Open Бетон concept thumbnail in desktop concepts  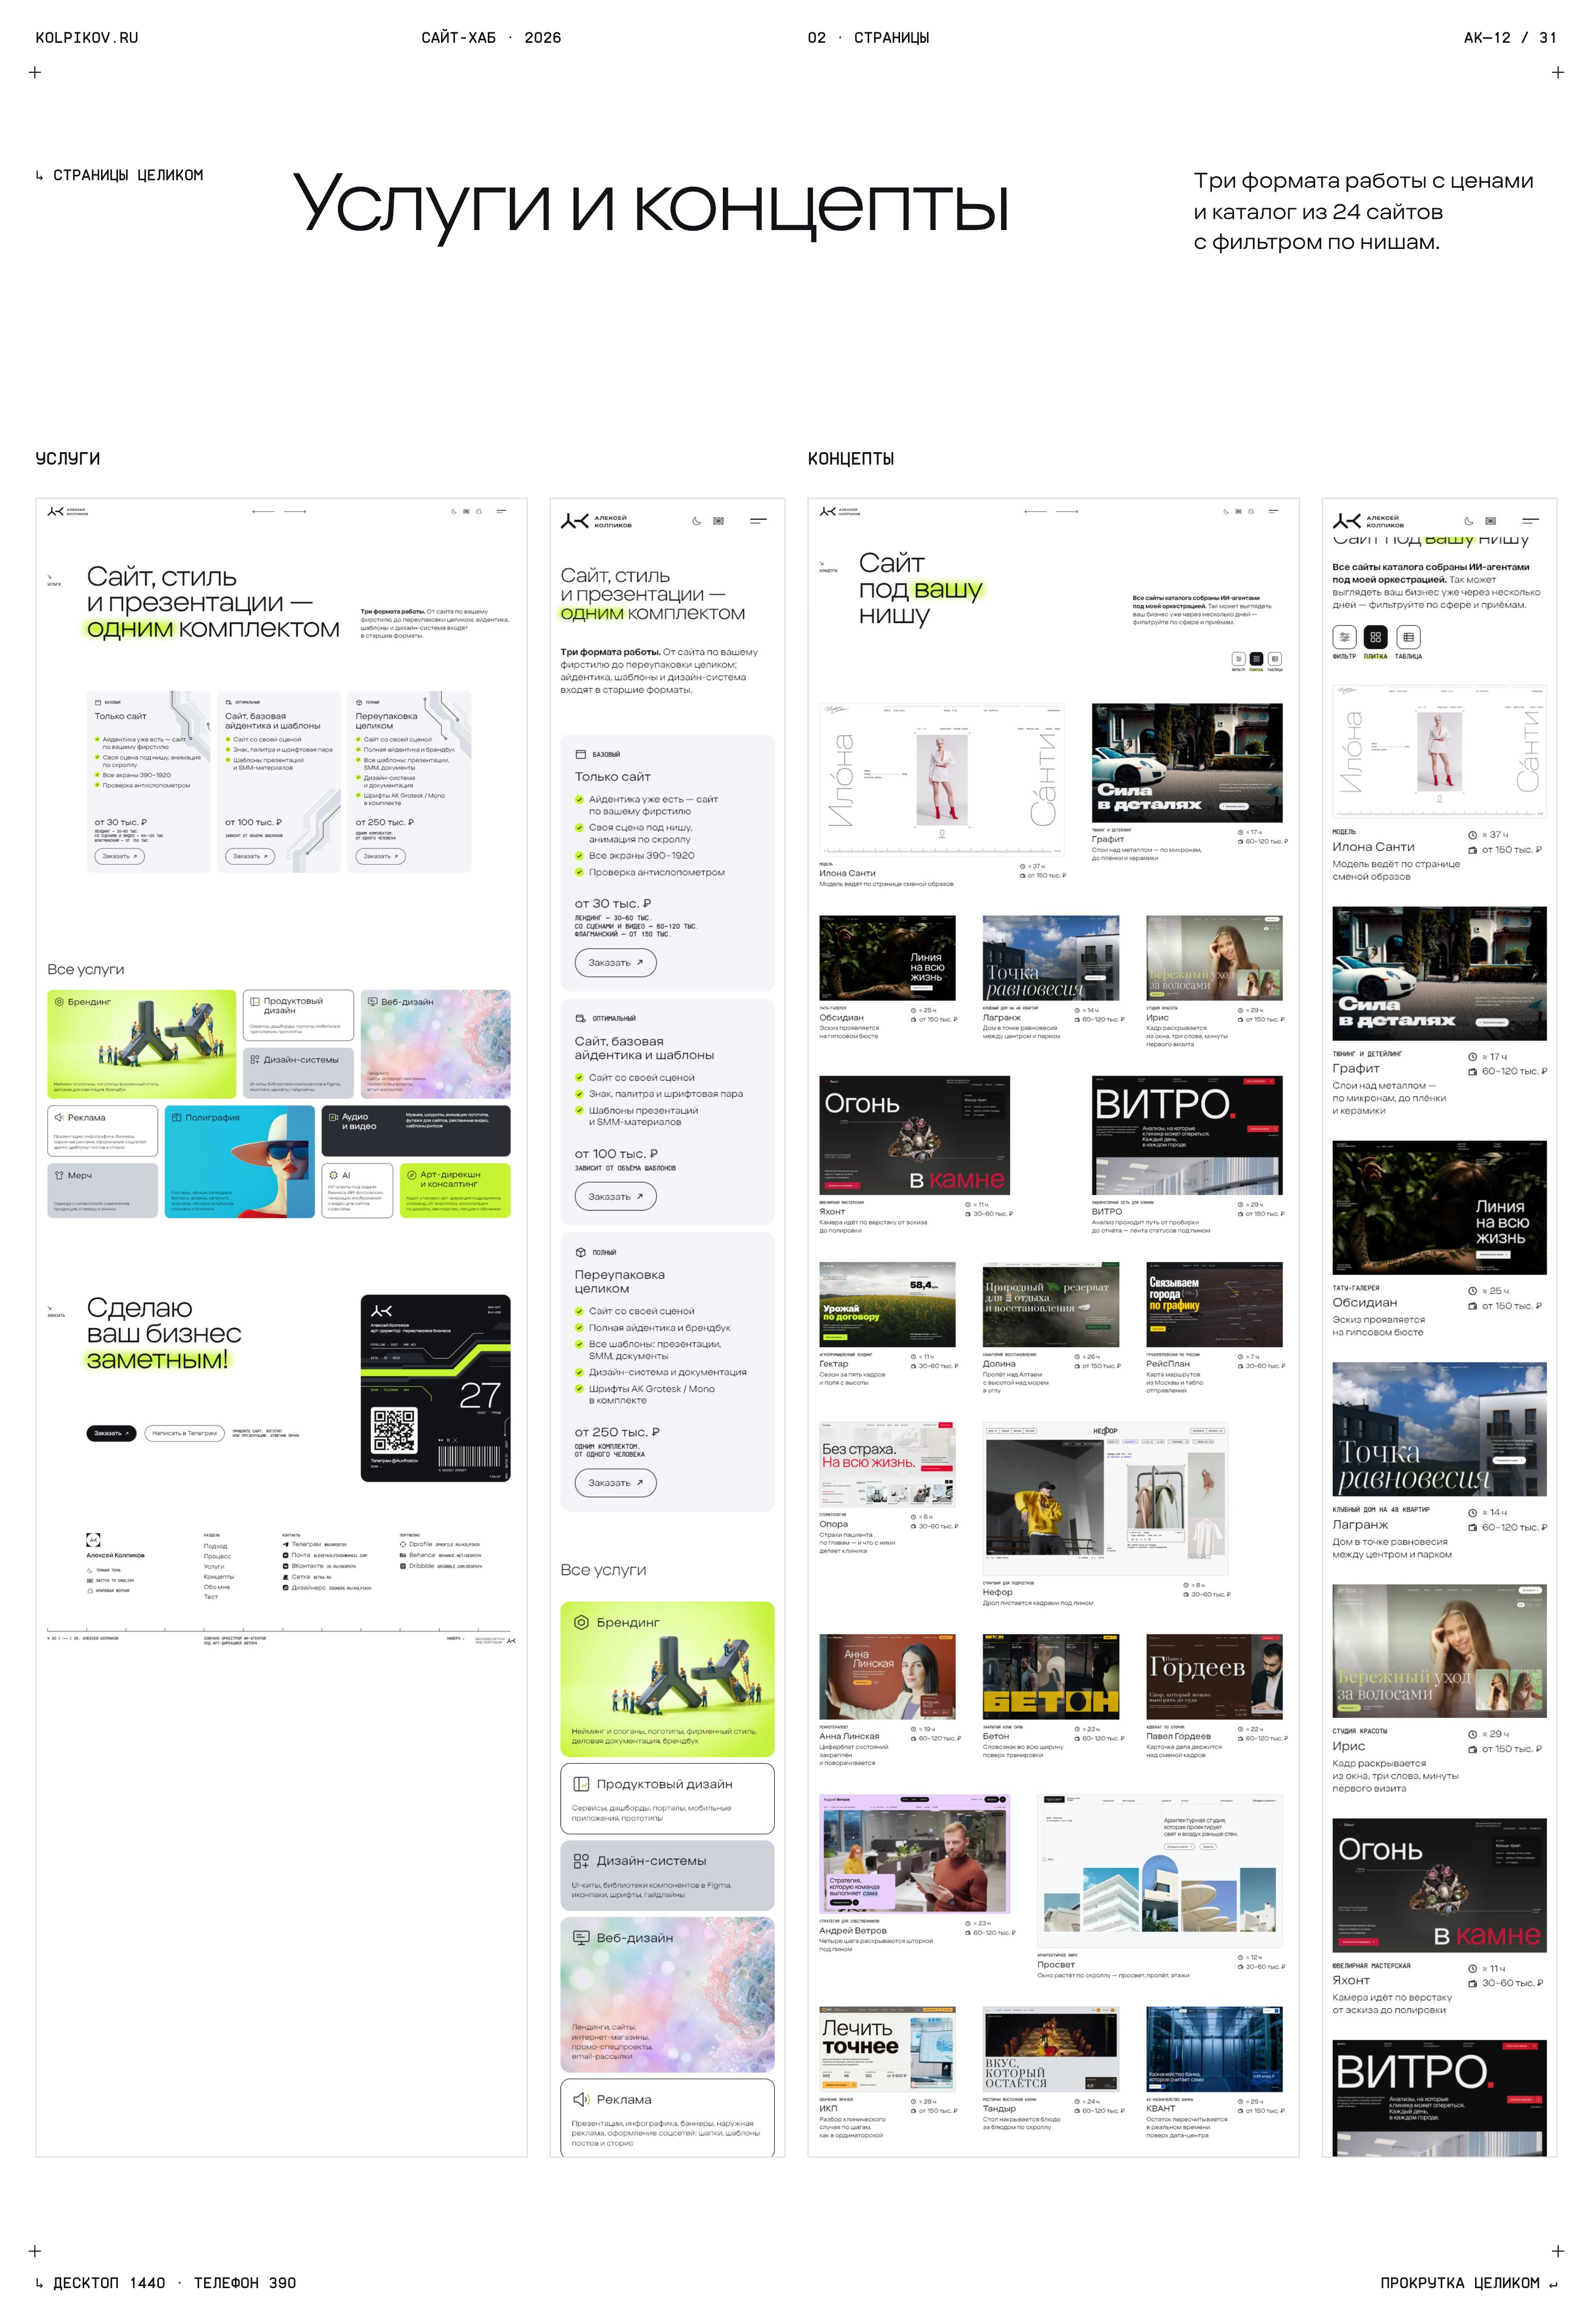(x=1050, y=1677)
